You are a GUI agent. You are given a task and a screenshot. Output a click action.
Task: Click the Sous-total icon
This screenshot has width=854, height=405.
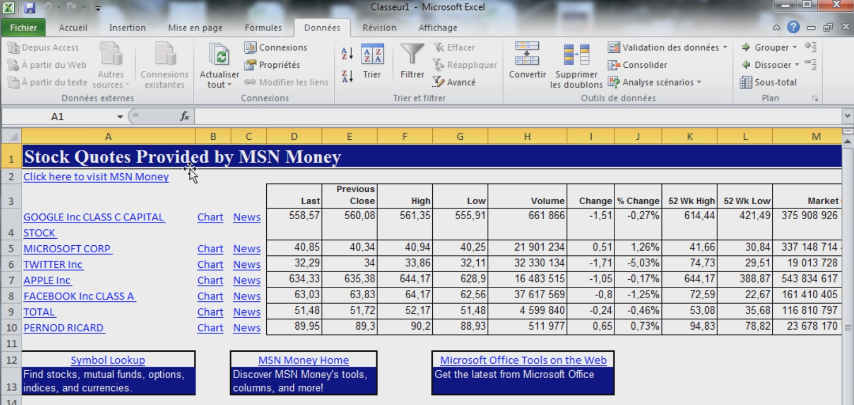[x=746, y=83]
